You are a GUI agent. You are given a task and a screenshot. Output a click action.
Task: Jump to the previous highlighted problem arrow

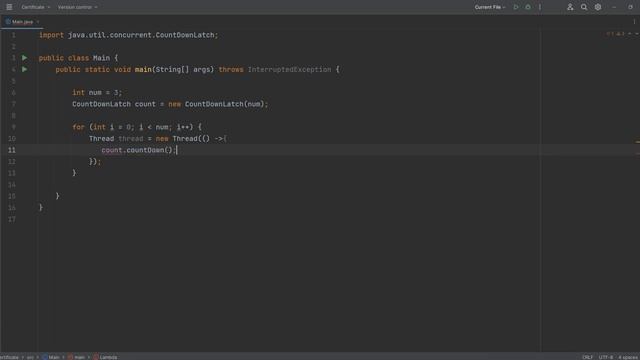click(630, 34)
